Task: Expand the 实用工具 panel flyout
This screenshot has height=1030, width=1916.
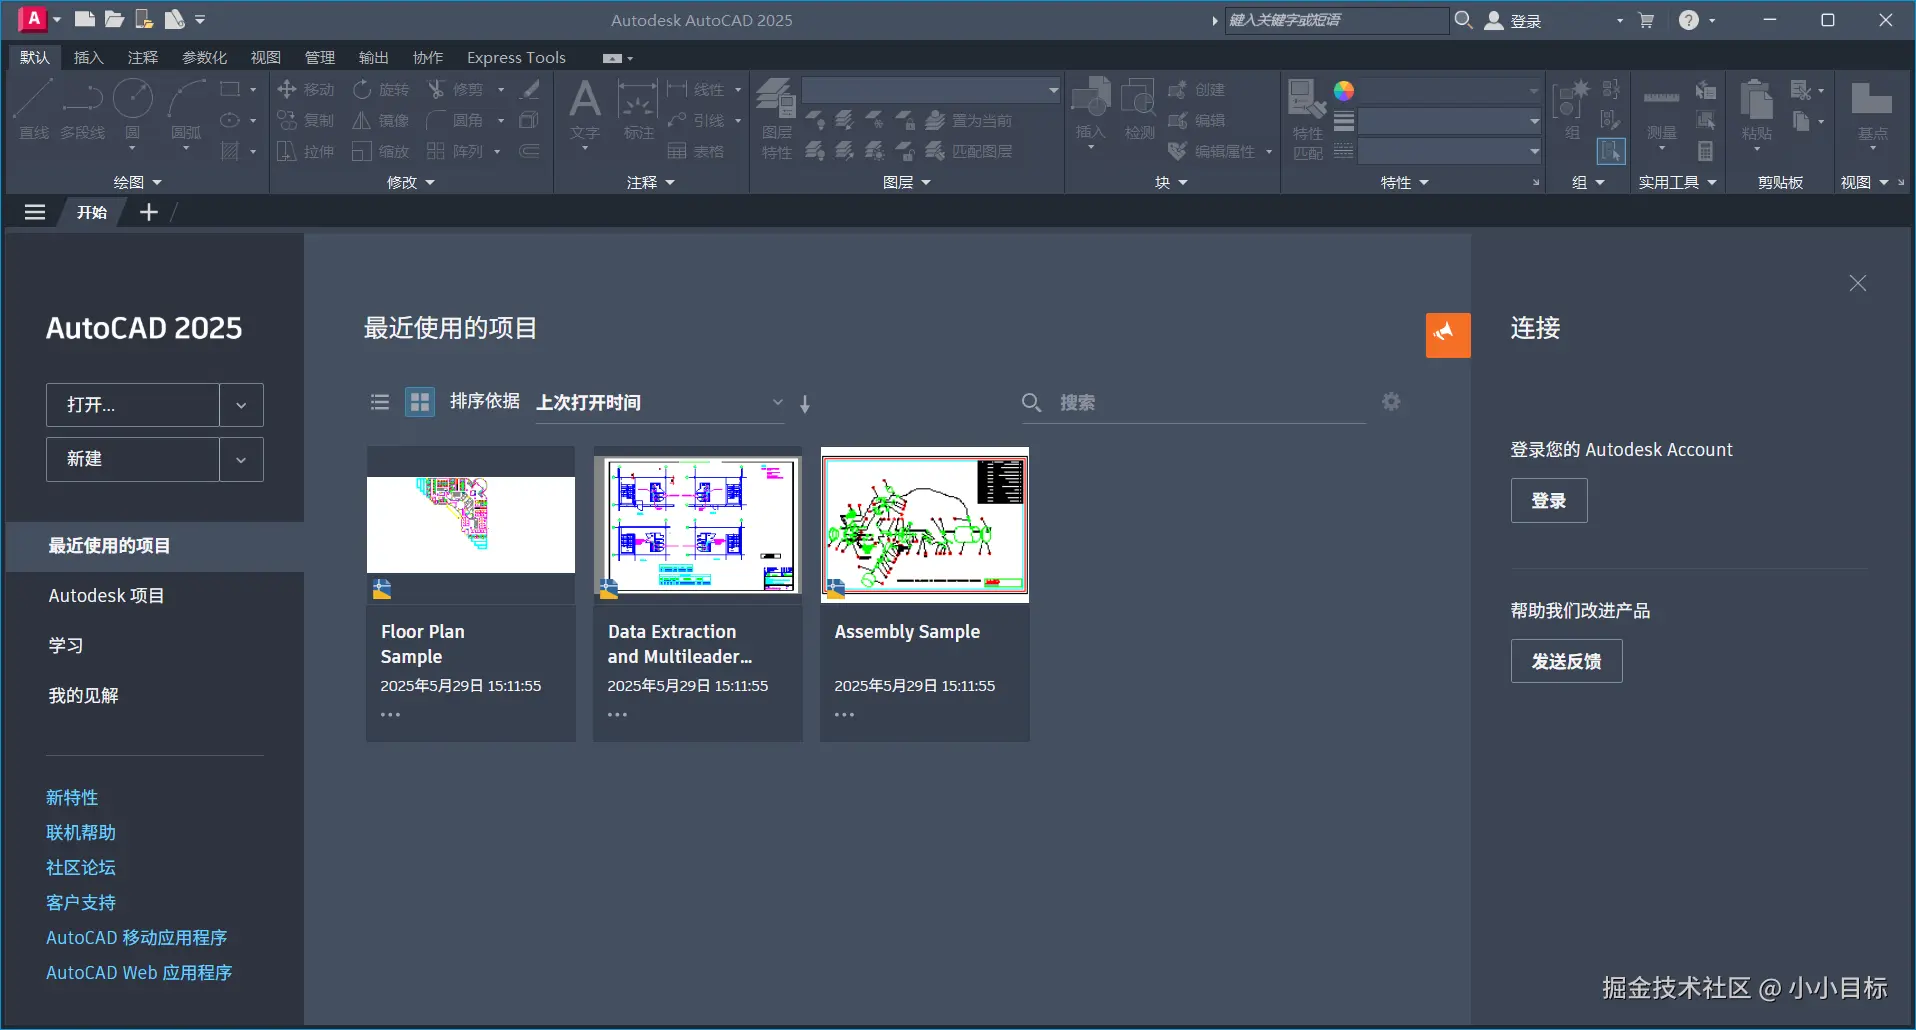Action: tap(1677, 182)
